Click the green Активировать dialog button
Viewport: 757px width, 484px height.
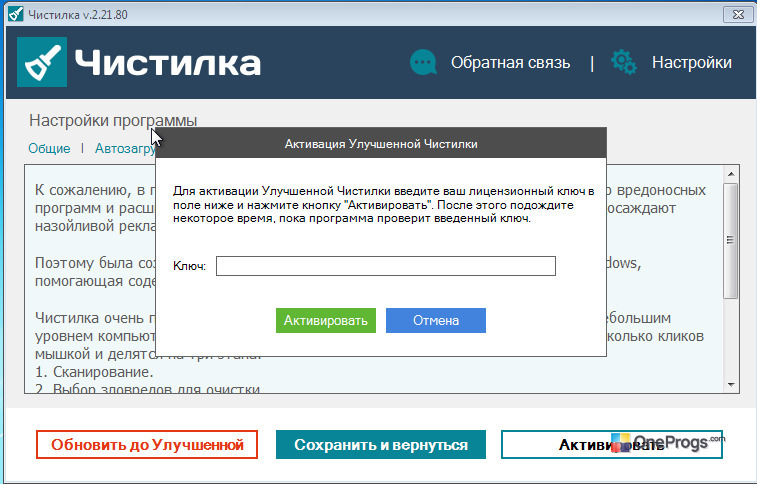[x=326, y=320]
